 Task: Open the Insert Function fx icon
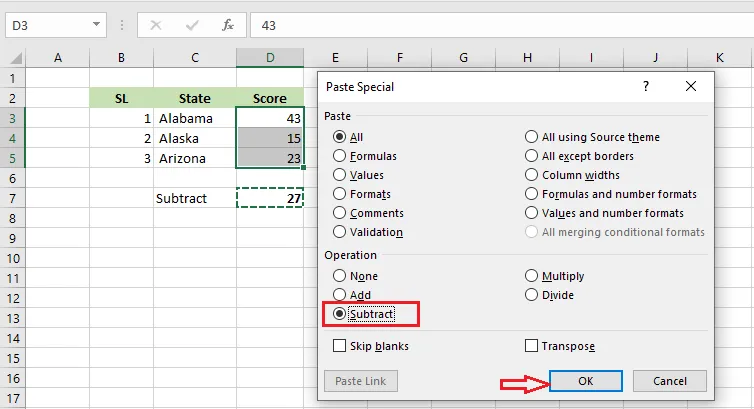[228, 25]
